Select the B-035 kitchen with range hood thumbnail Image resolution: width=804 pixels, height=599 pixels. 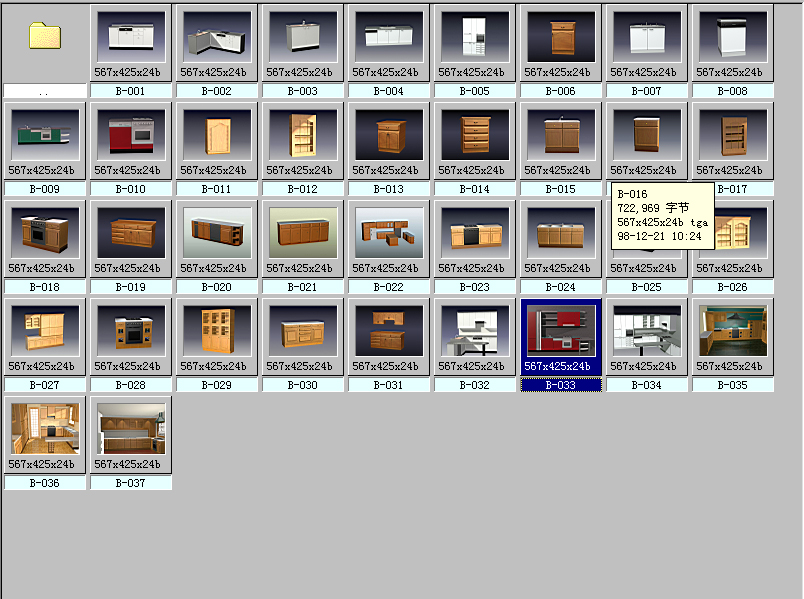[733, 331]
